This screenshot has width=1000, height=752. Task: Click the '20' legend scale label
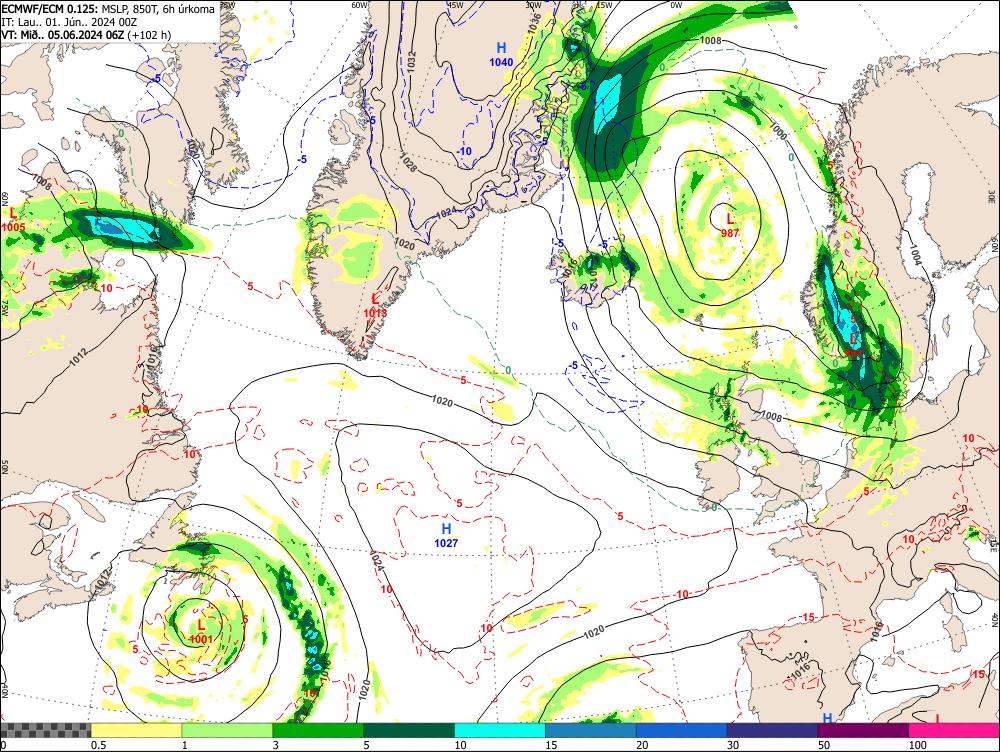642,745
